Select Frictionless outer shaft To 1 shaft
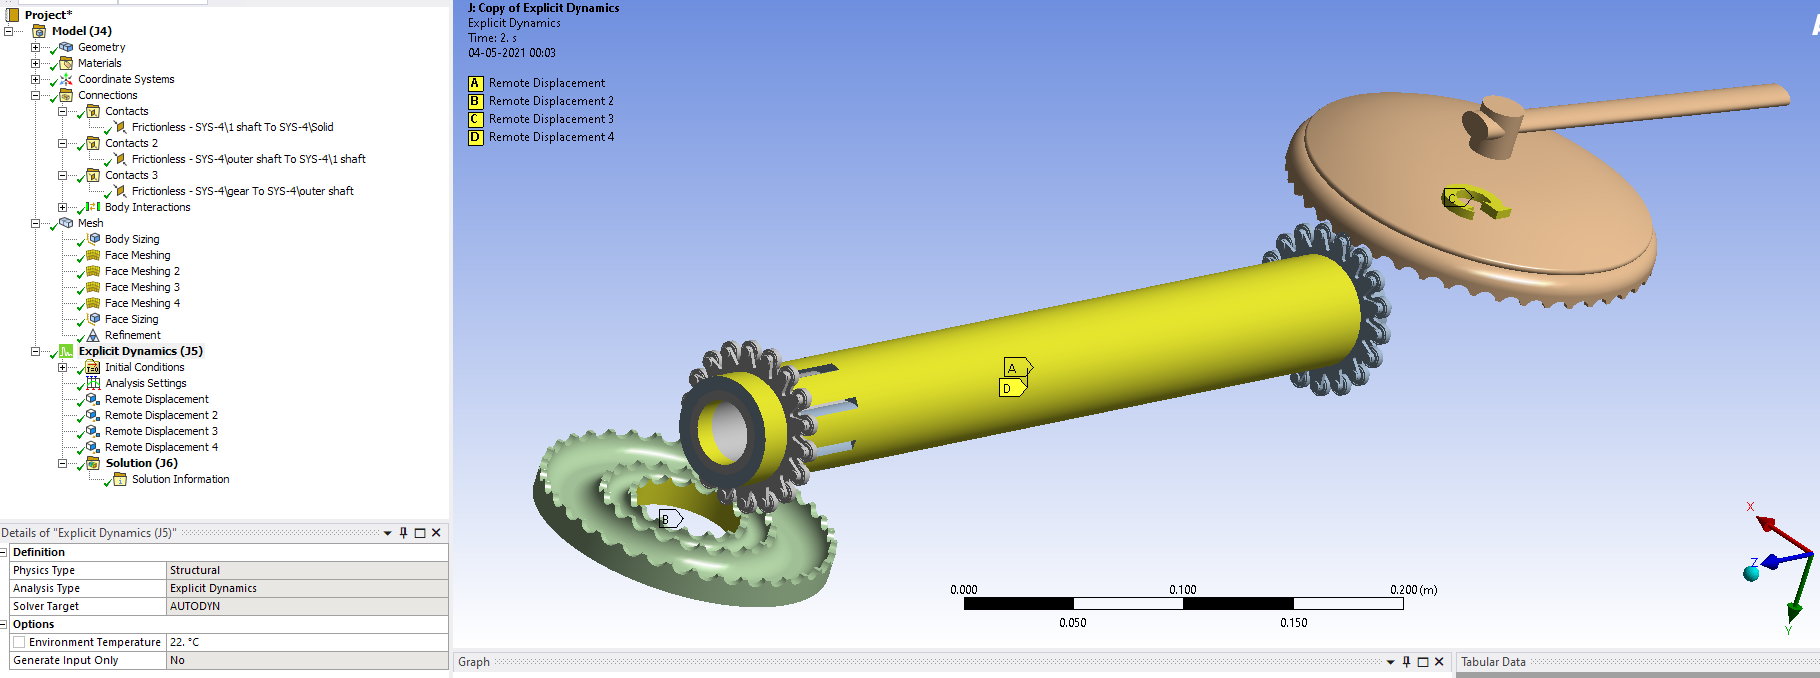Viewport: 1820px width, 678px height. (x=248, y=159)
